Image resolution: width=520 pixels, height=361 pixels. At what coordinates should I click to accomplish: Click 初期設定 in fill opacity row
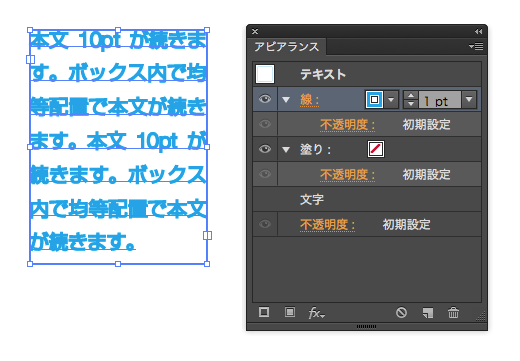(x=426, y=175)
